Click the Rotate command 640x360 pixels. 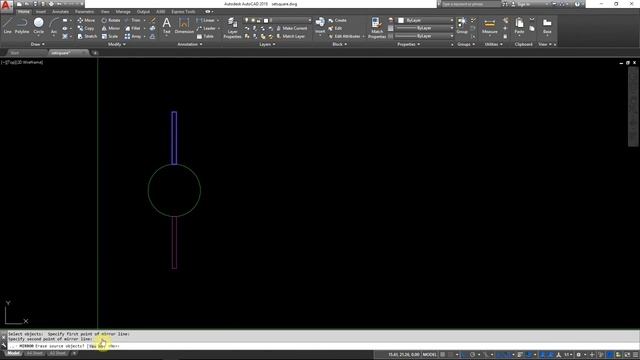click(111, 20)
